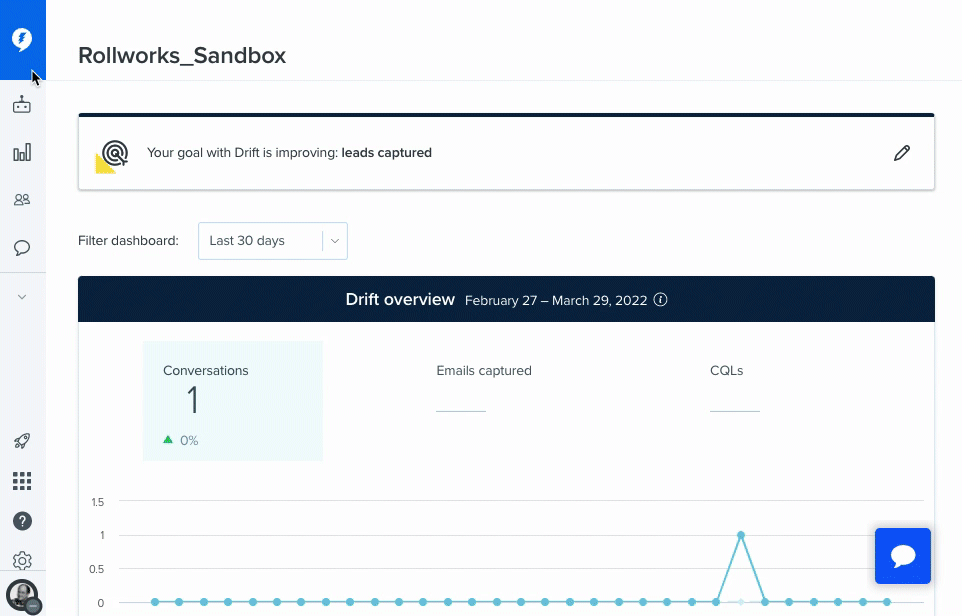Screen dimensions: 962x616
Task: Open the Playbooks bot icon
Action: click(x=22, y=105)
